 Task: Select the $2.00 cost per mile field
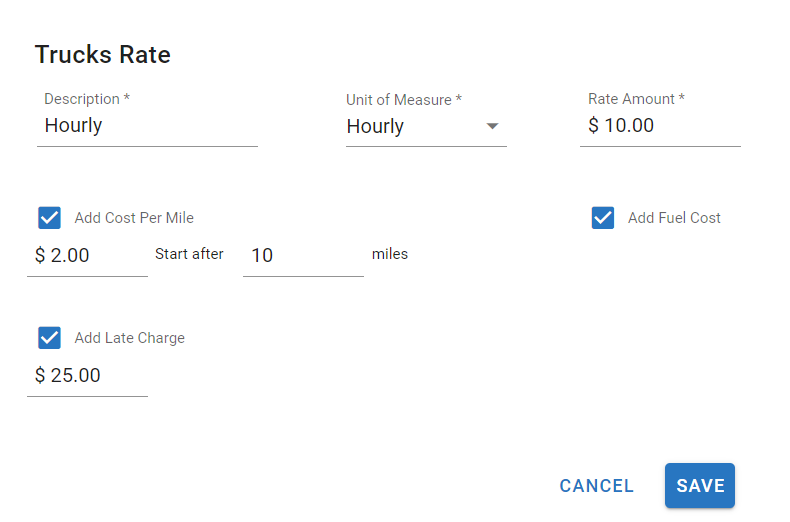(x=87, y=256)
